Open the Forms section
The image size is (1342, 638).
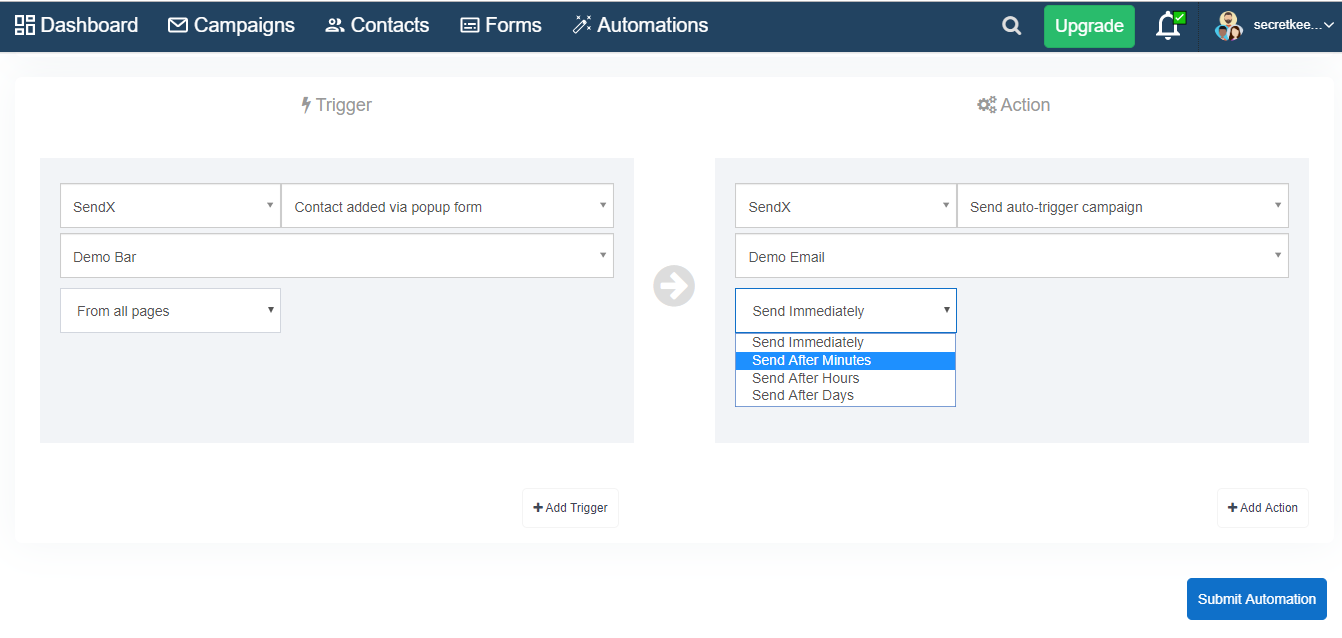click(500, 25)
